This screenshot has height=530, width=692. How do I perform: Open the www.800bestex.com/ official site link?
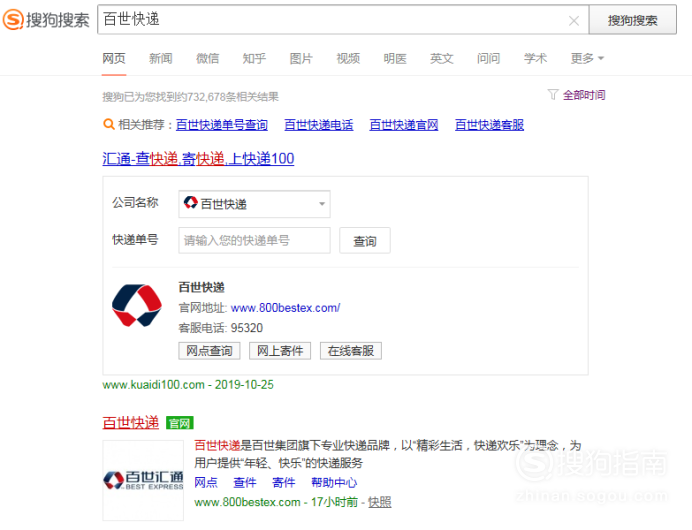pos(286,308)
